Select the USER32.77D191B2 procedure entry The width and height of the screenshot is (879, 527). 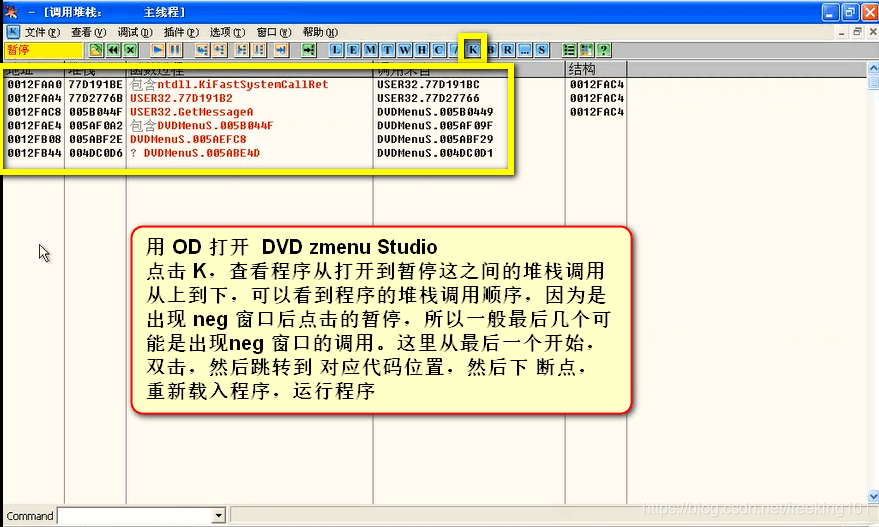click(181, 98)
